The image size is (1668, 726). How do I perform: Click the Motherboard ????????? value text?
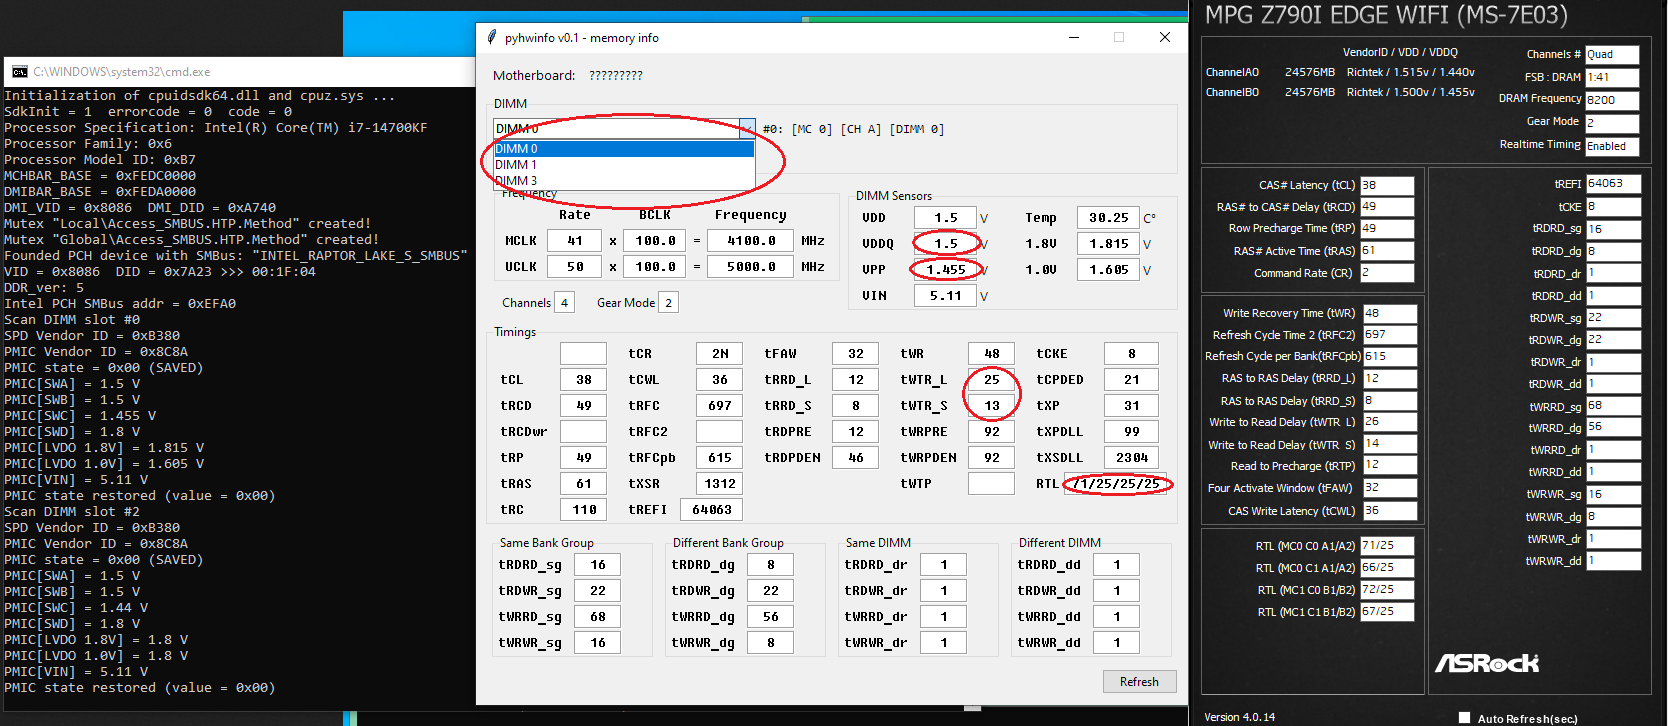[x=616, y=76]
